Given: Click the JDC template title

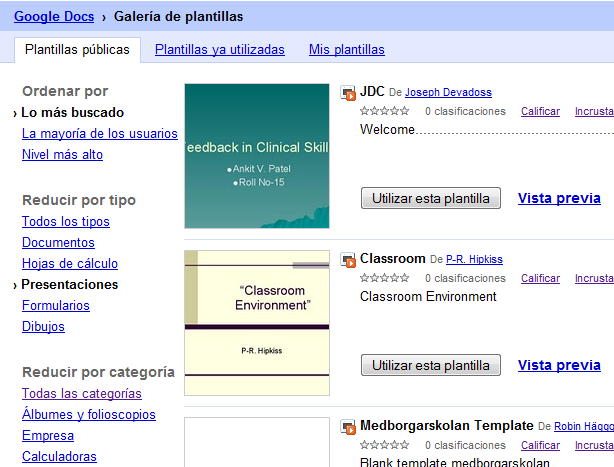Looking at the screenshot, I should tap(372, 92).
